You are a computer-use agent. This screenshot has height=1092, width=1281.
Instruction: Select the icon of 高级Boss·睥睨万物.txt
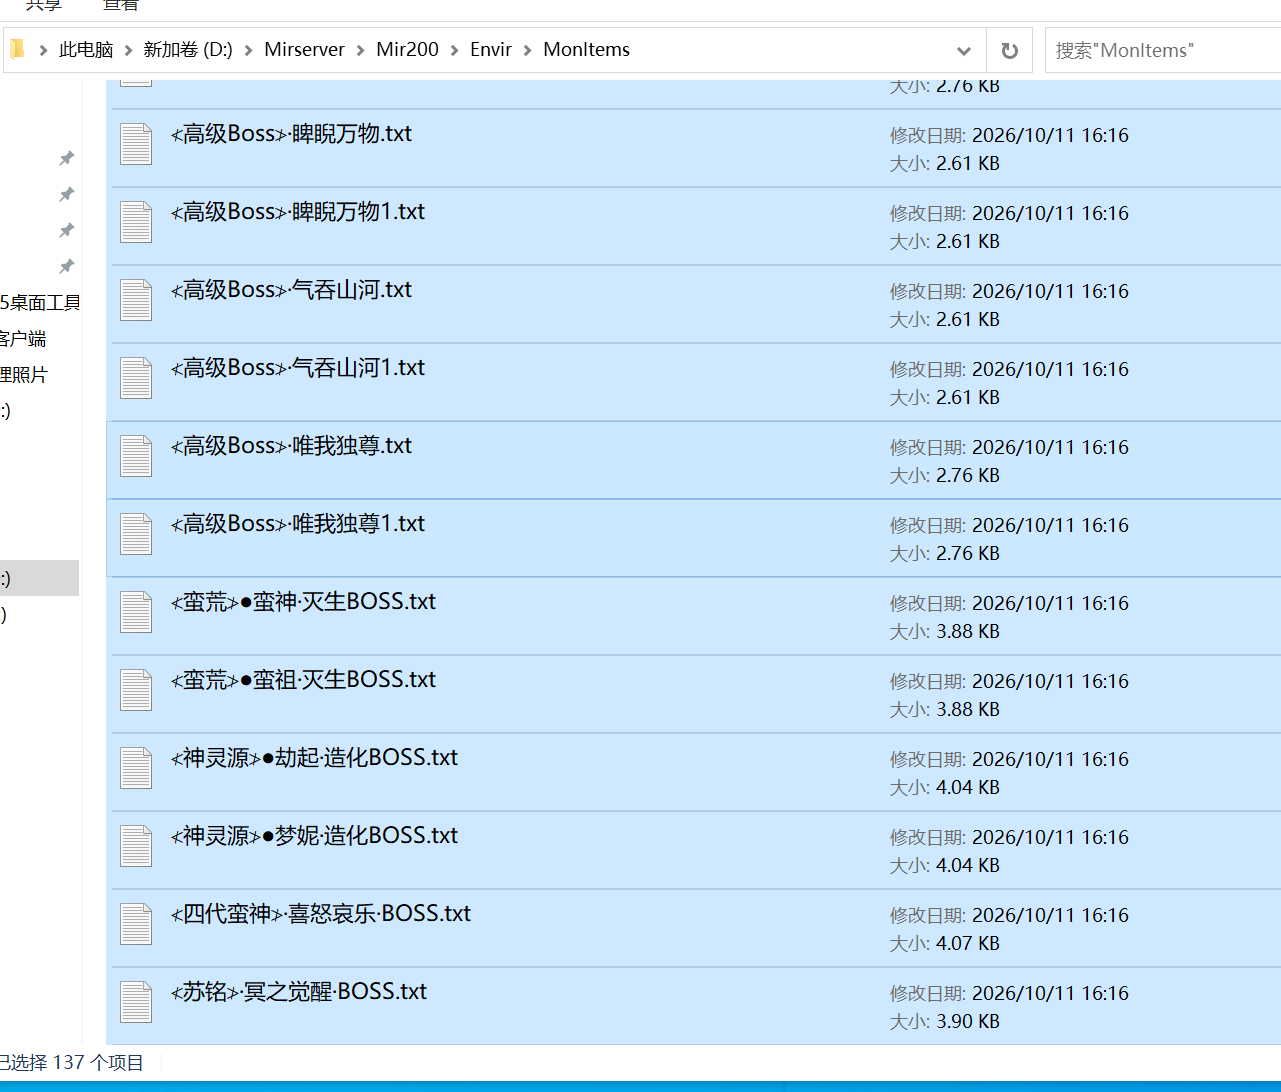[x=136, y=144]
